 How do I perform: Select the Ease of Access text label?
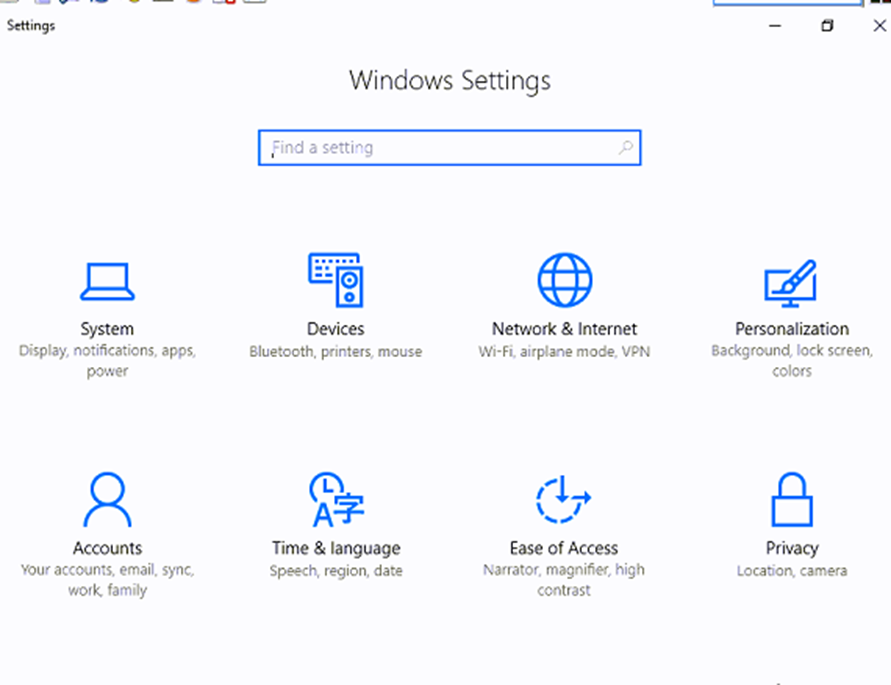coord(564,548)
